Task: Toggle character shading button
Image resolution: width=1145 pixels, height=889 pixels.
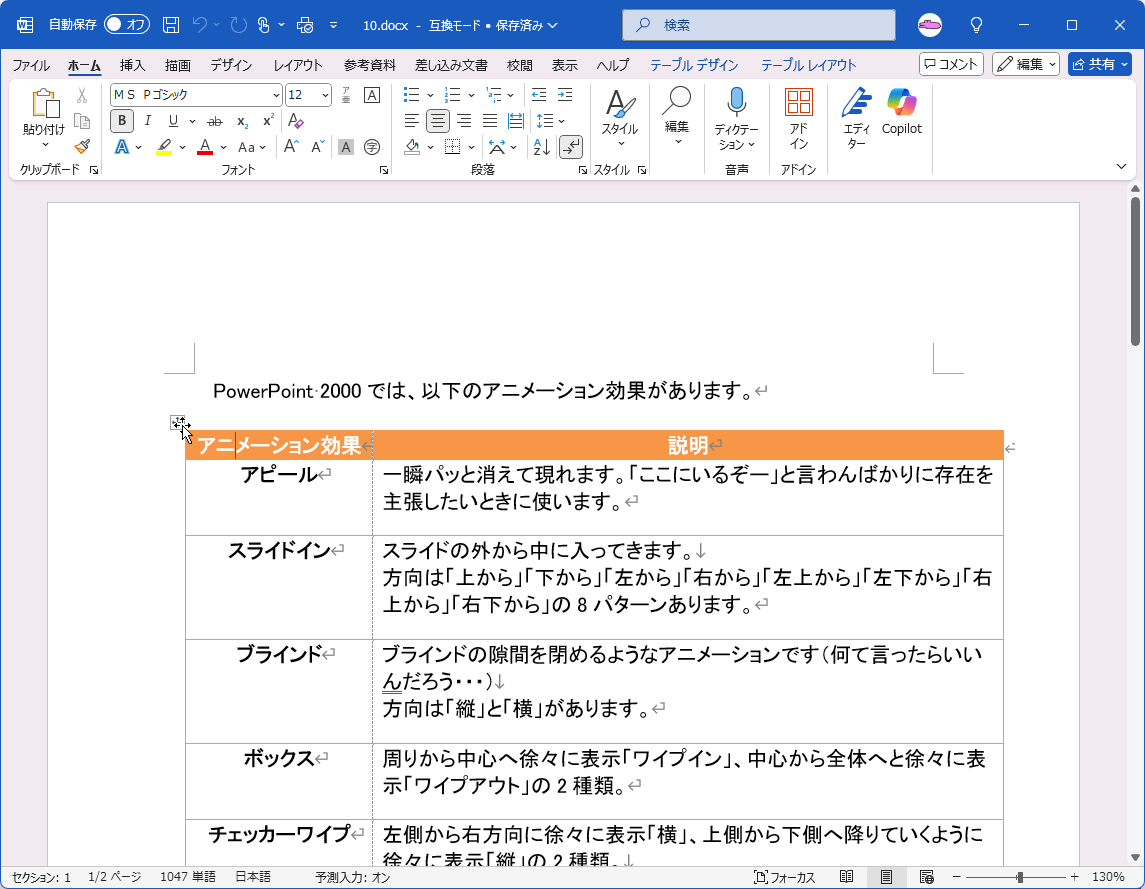Action: 346,147
